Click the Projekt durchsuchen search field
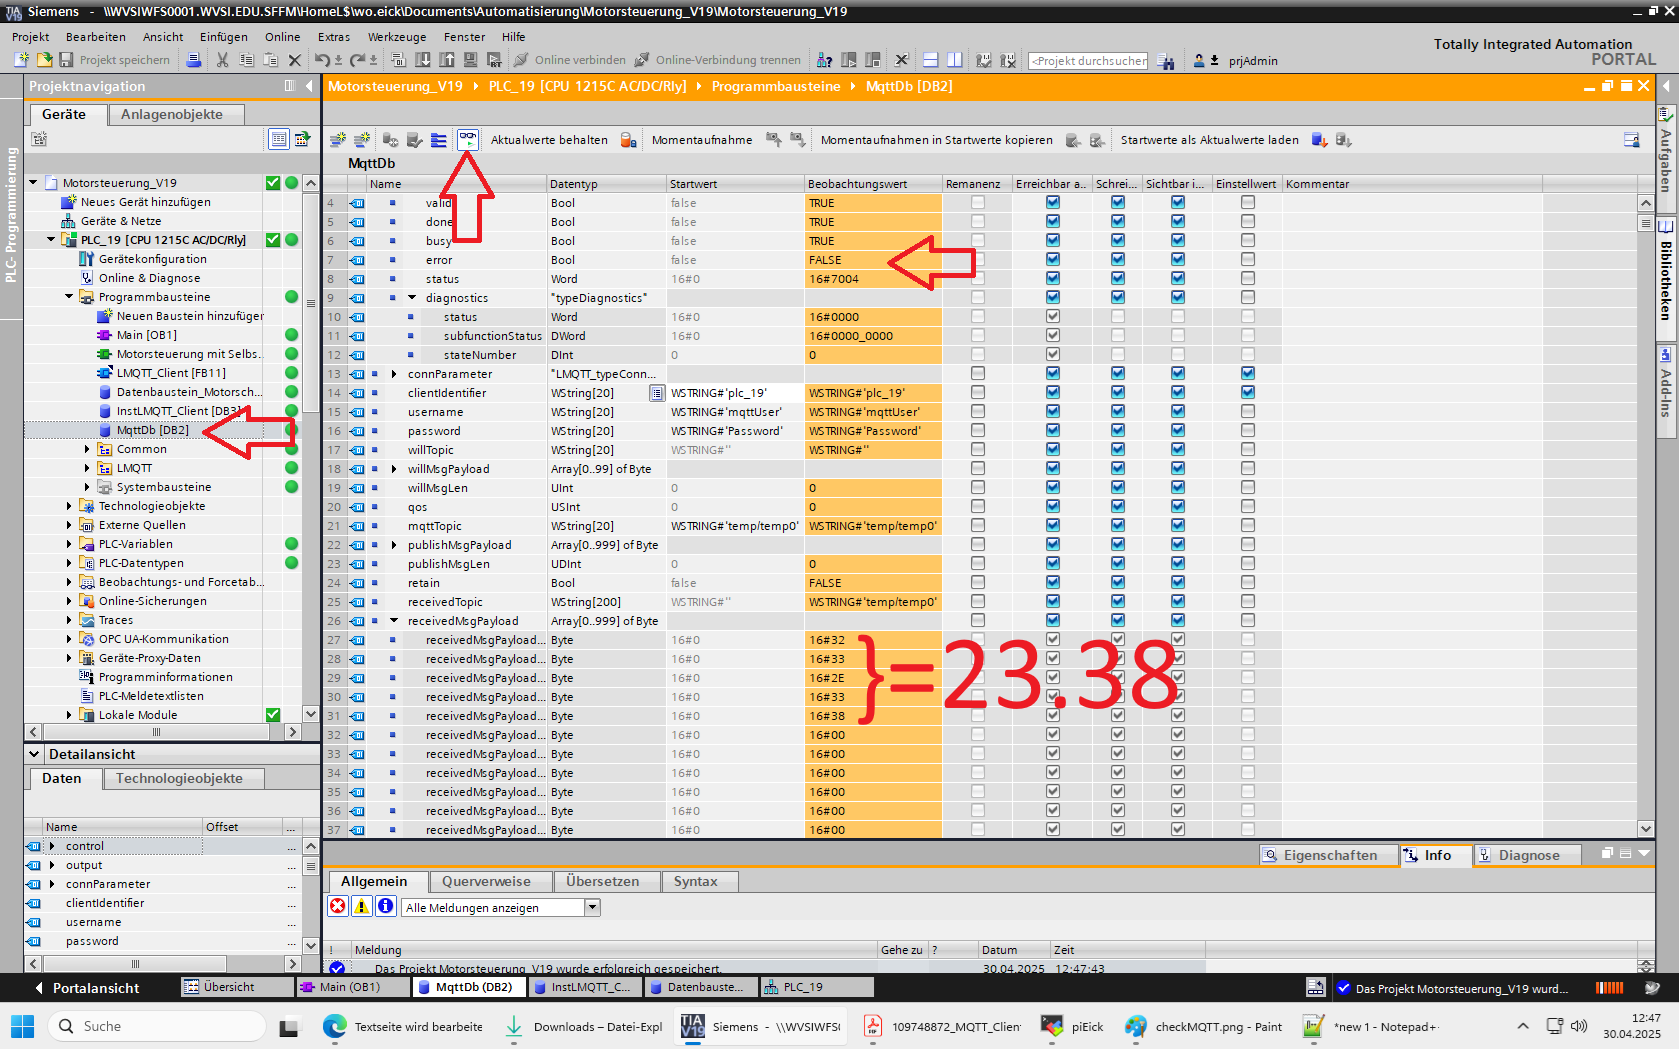This screenshot has height=1049, width=1679. (x=1088, y=61)
